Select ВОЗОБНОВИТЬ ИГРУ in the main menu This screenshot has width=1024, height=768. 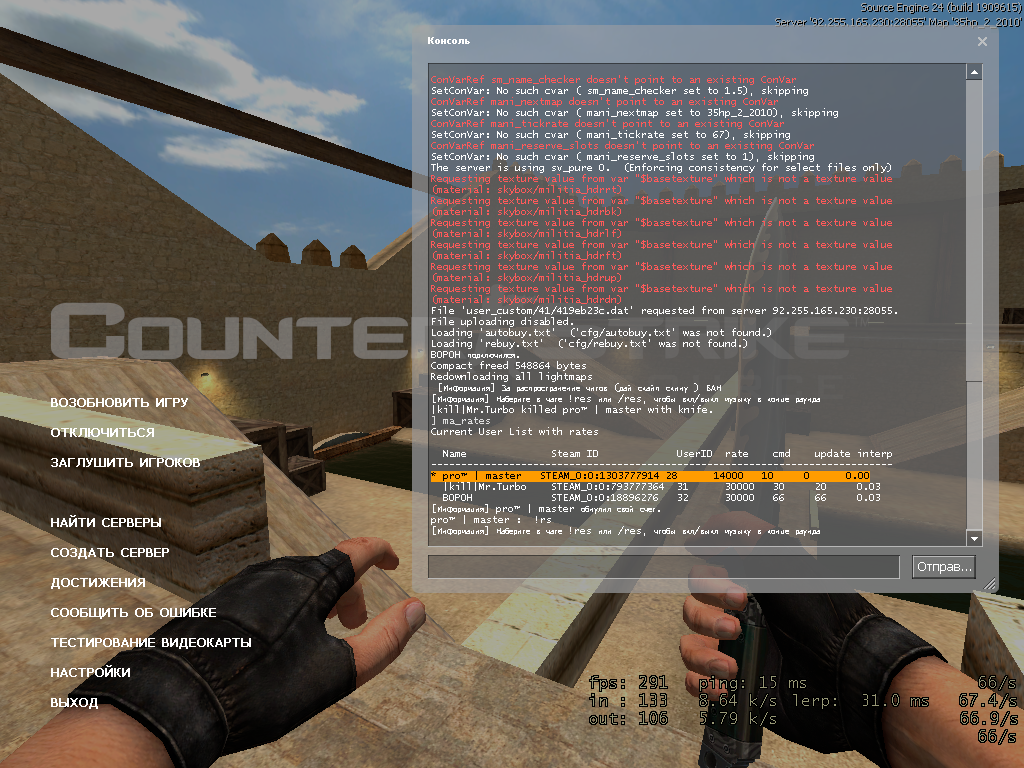click(x=120, y=402)
